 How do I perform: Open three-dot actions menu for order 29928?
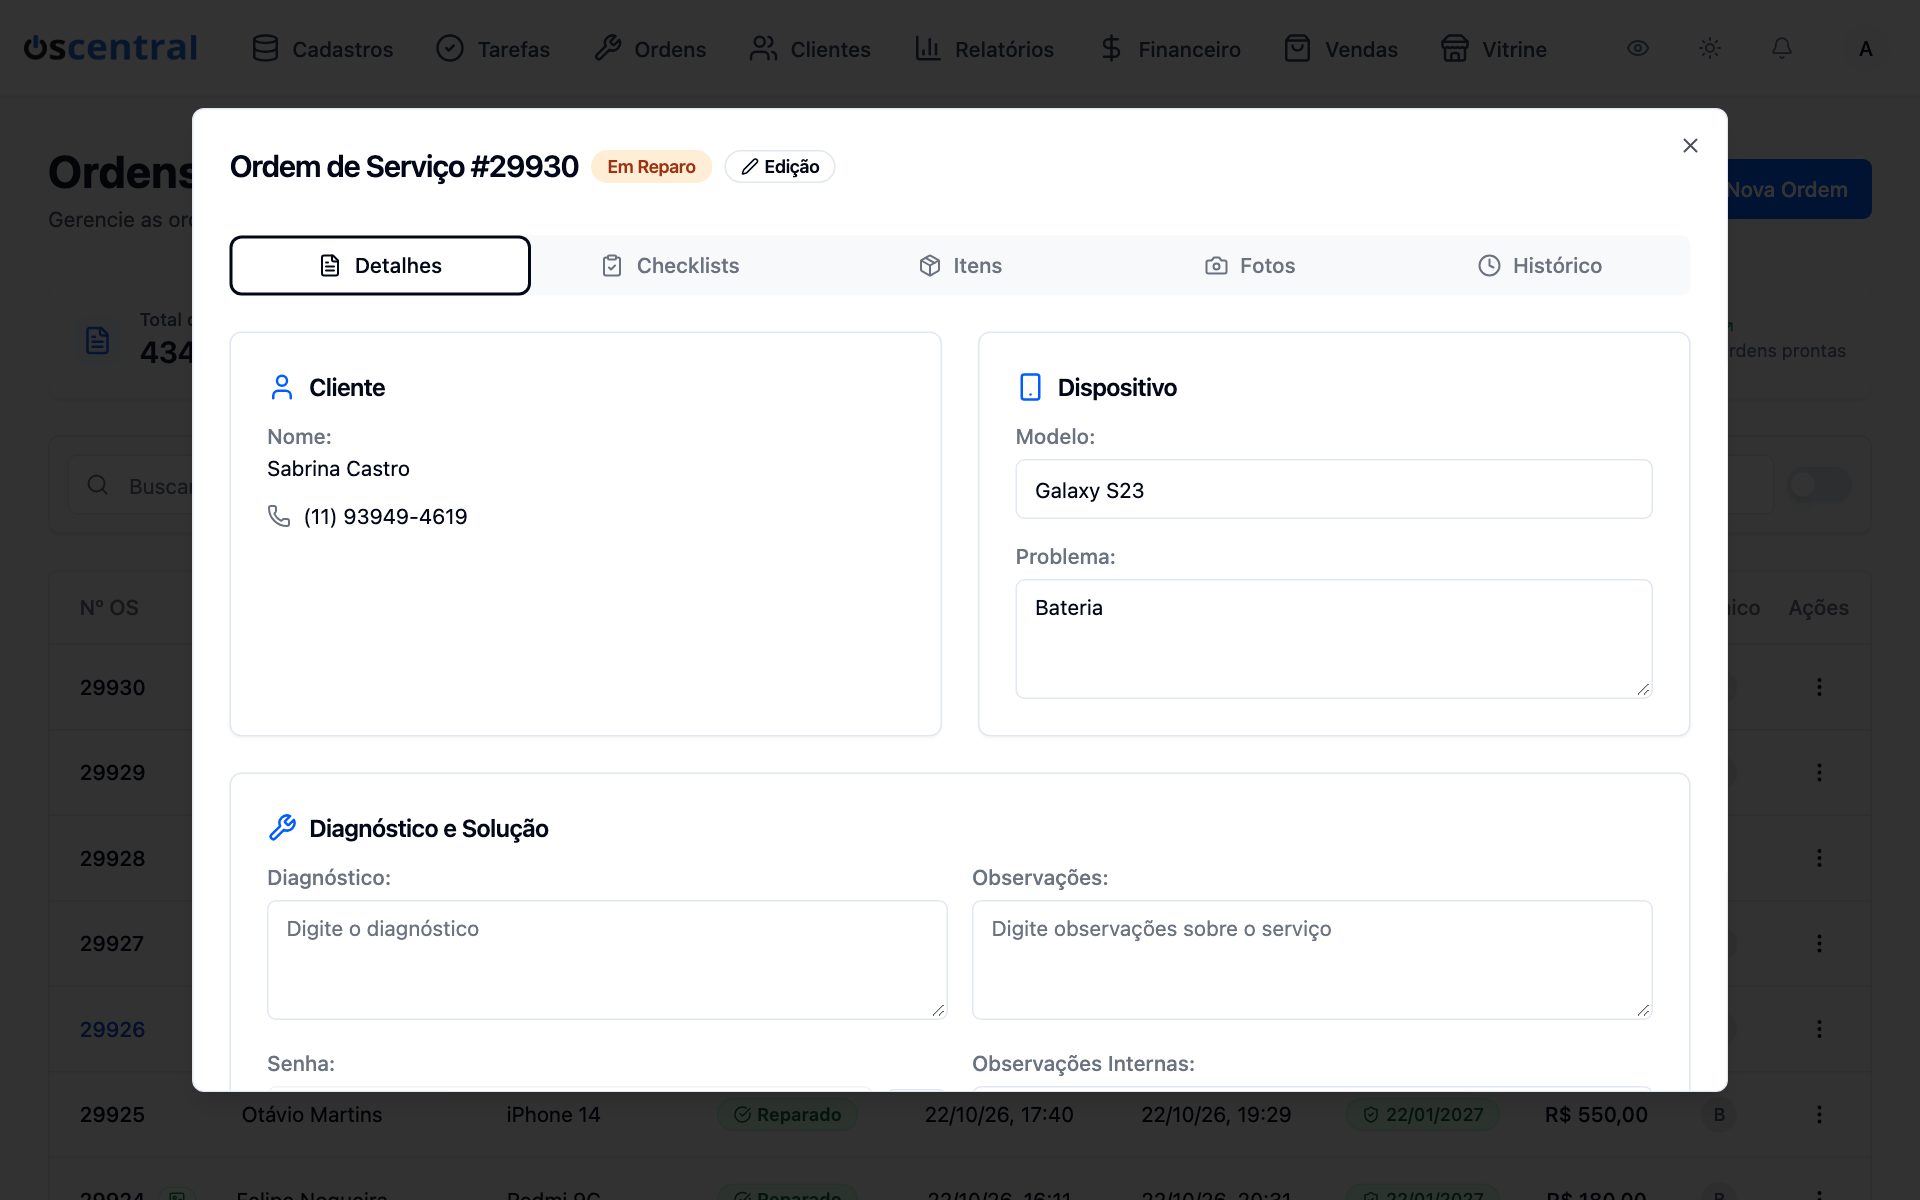coord(1819,858)
